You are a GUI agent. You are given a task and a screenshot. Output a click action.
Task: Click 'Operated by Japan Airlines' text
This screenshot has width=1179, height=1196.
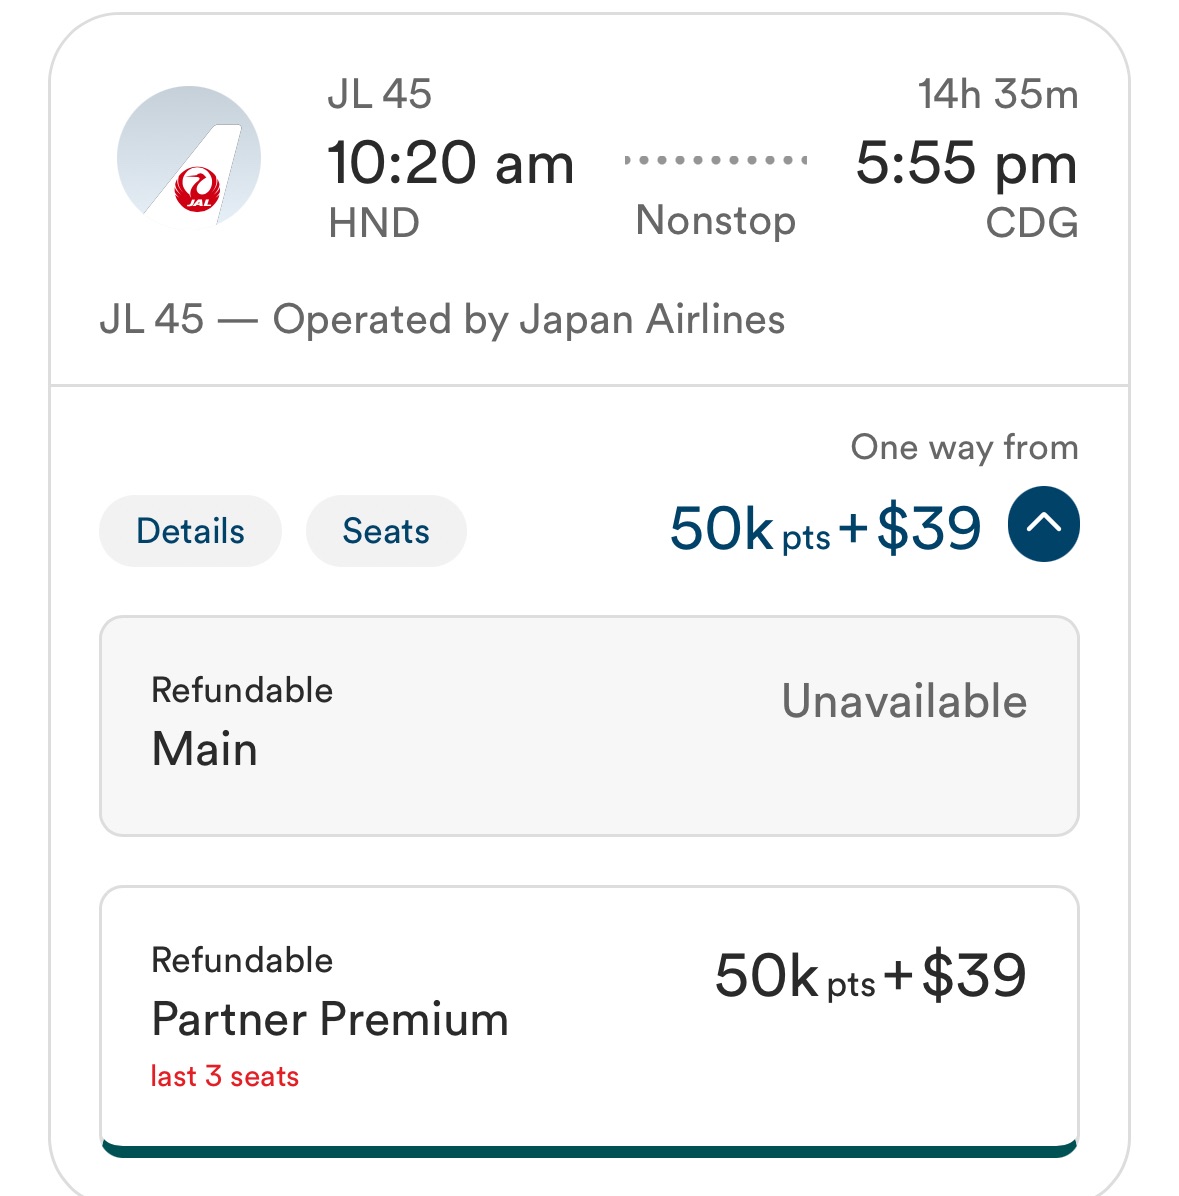click(x=528, y=320)
